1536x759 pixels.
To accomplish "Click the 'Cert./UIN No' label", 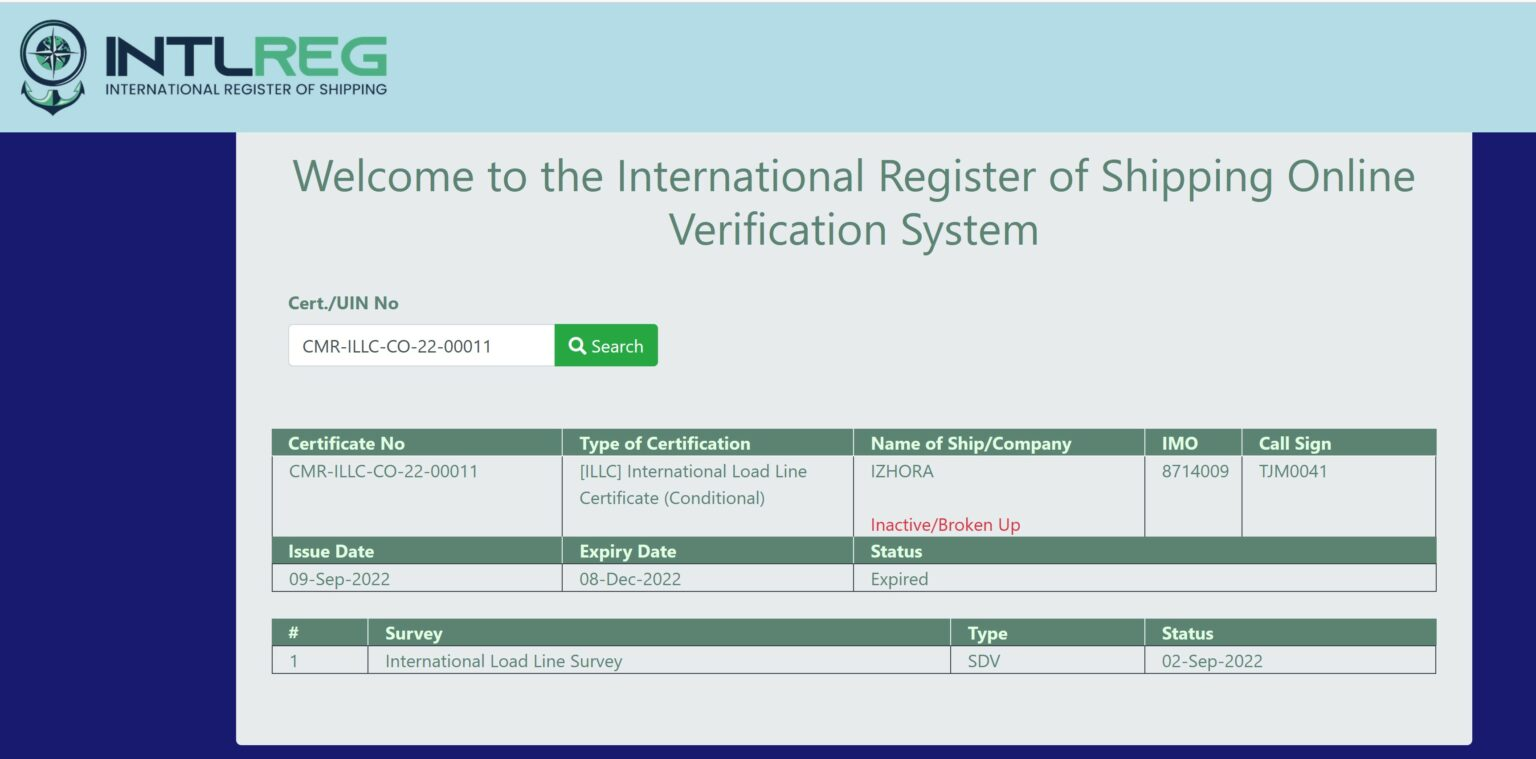I will click(x=343, y=303).
